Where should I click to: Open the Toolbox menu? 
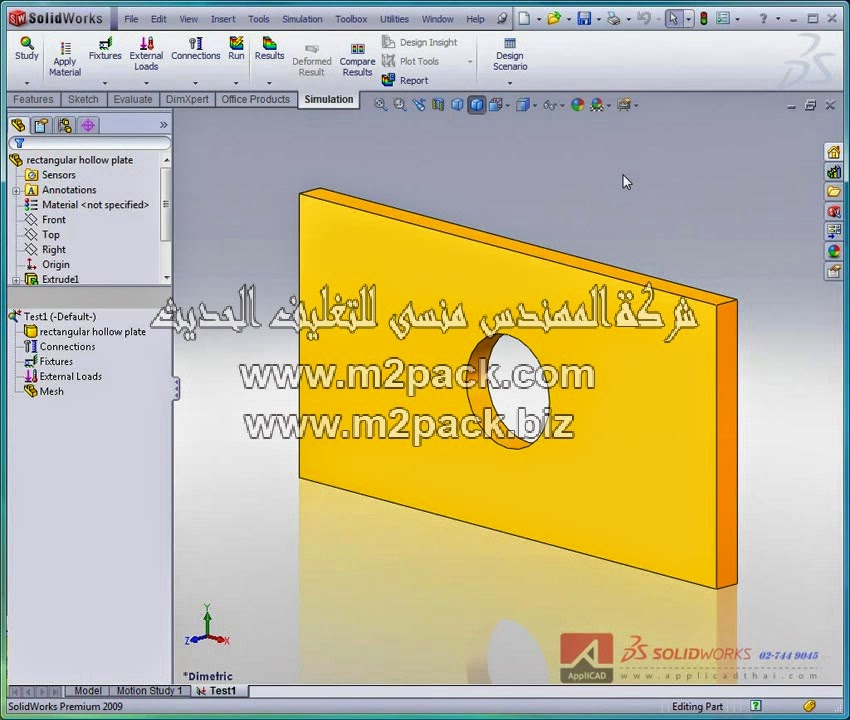(x=351, y=19)
